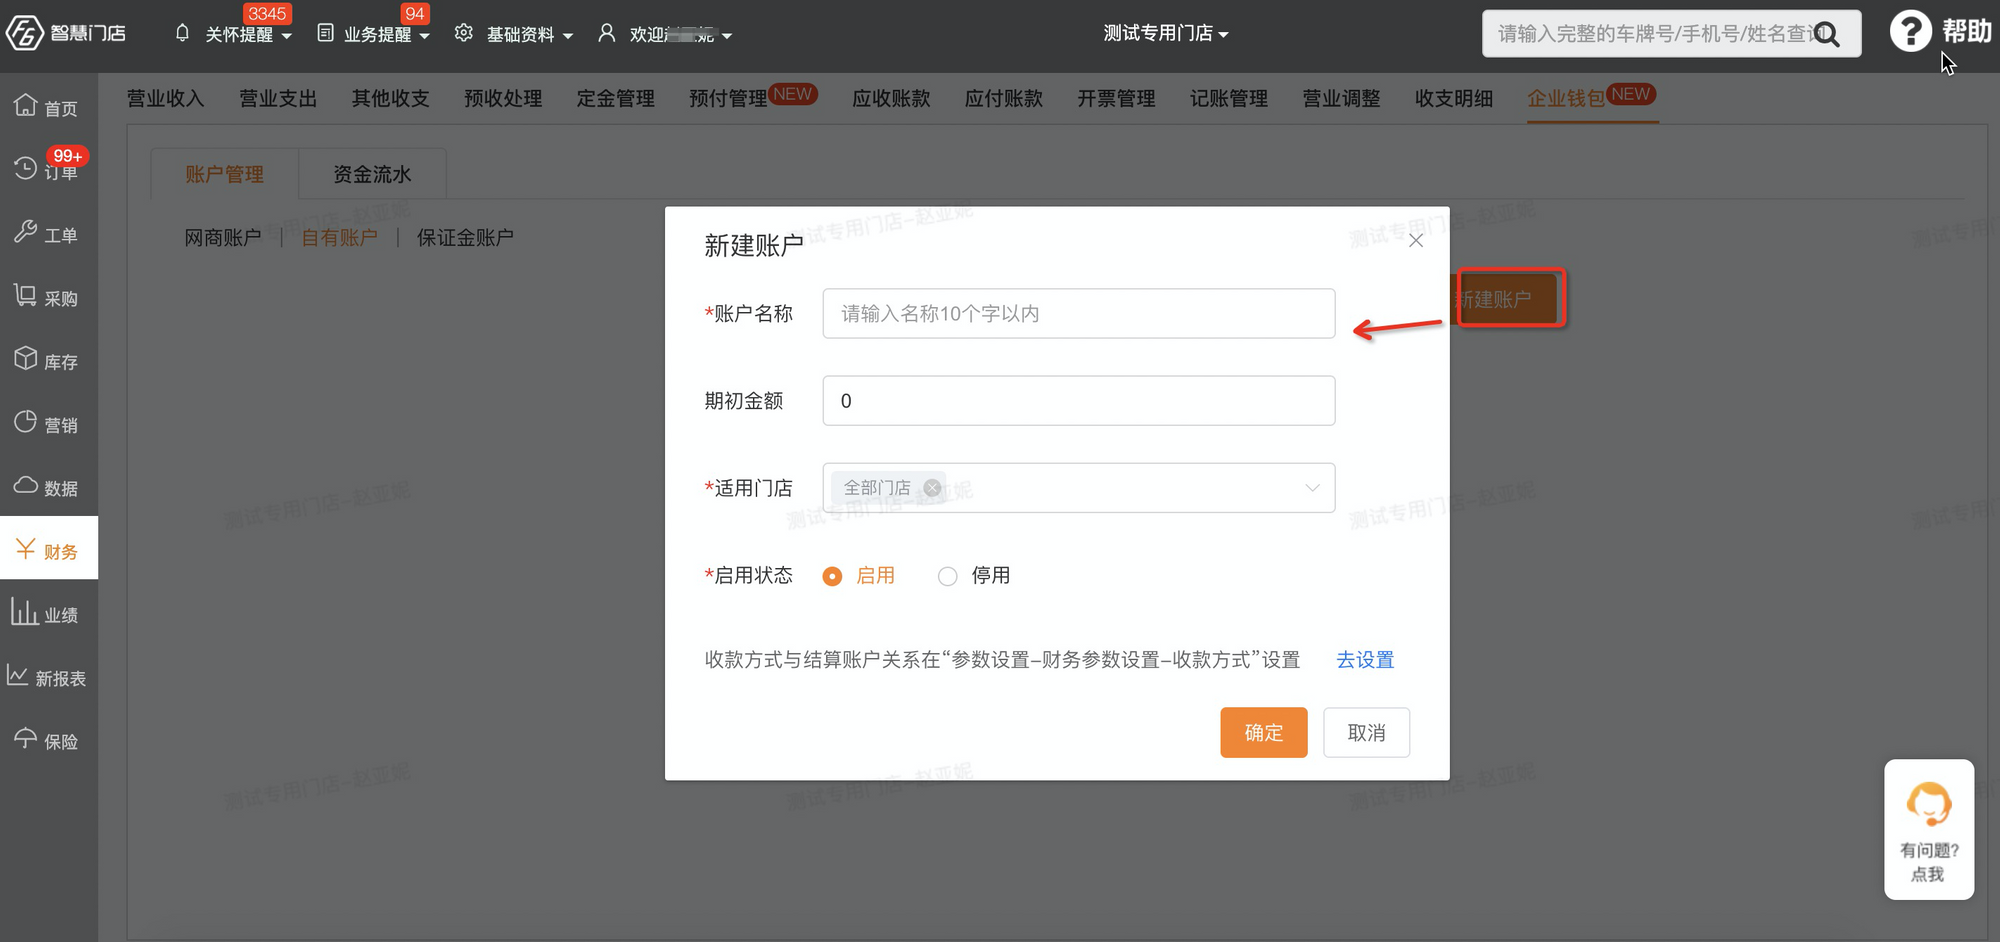Select the 自有账户 account type

click(x=339, y=237)
